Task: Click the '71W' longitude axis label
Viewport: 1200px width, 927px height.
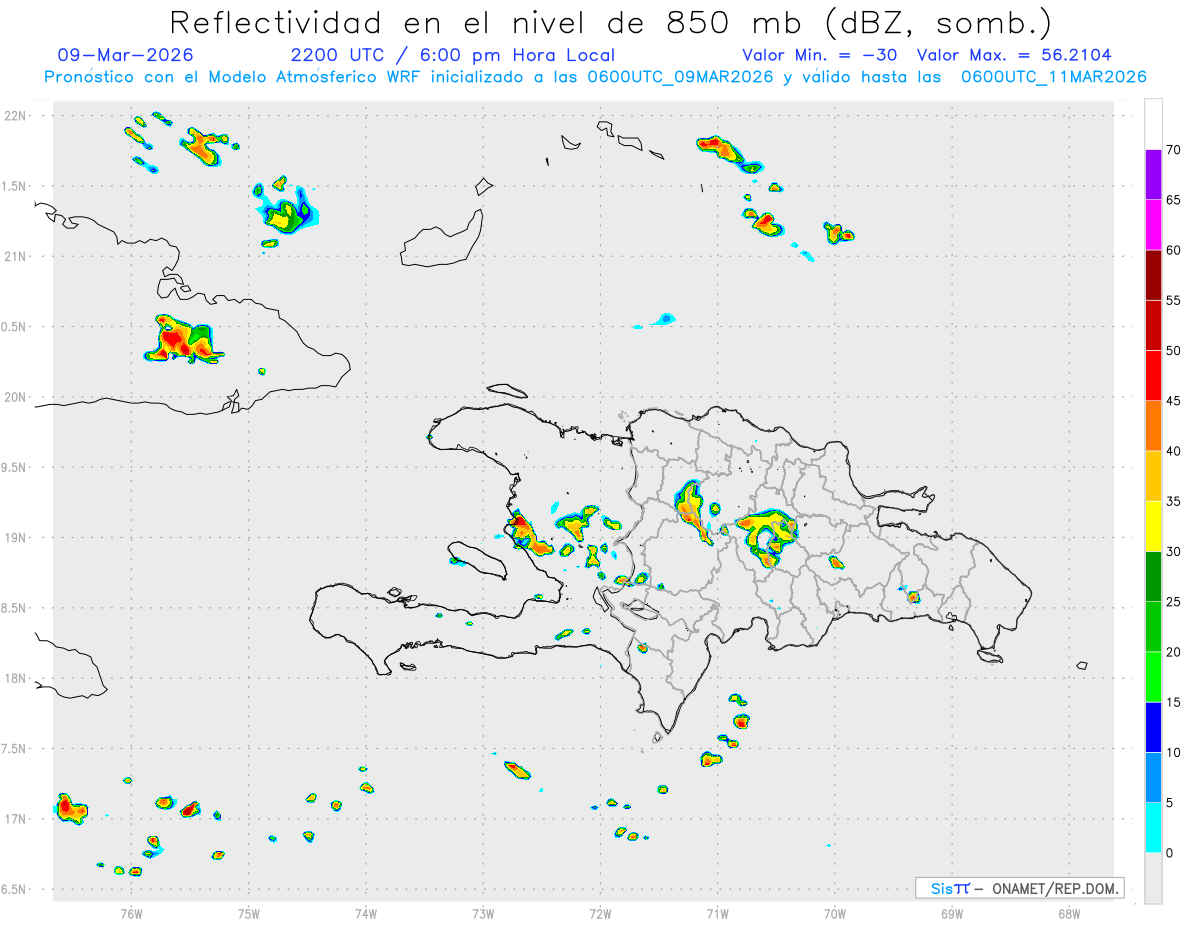Action: pos(717,913)
